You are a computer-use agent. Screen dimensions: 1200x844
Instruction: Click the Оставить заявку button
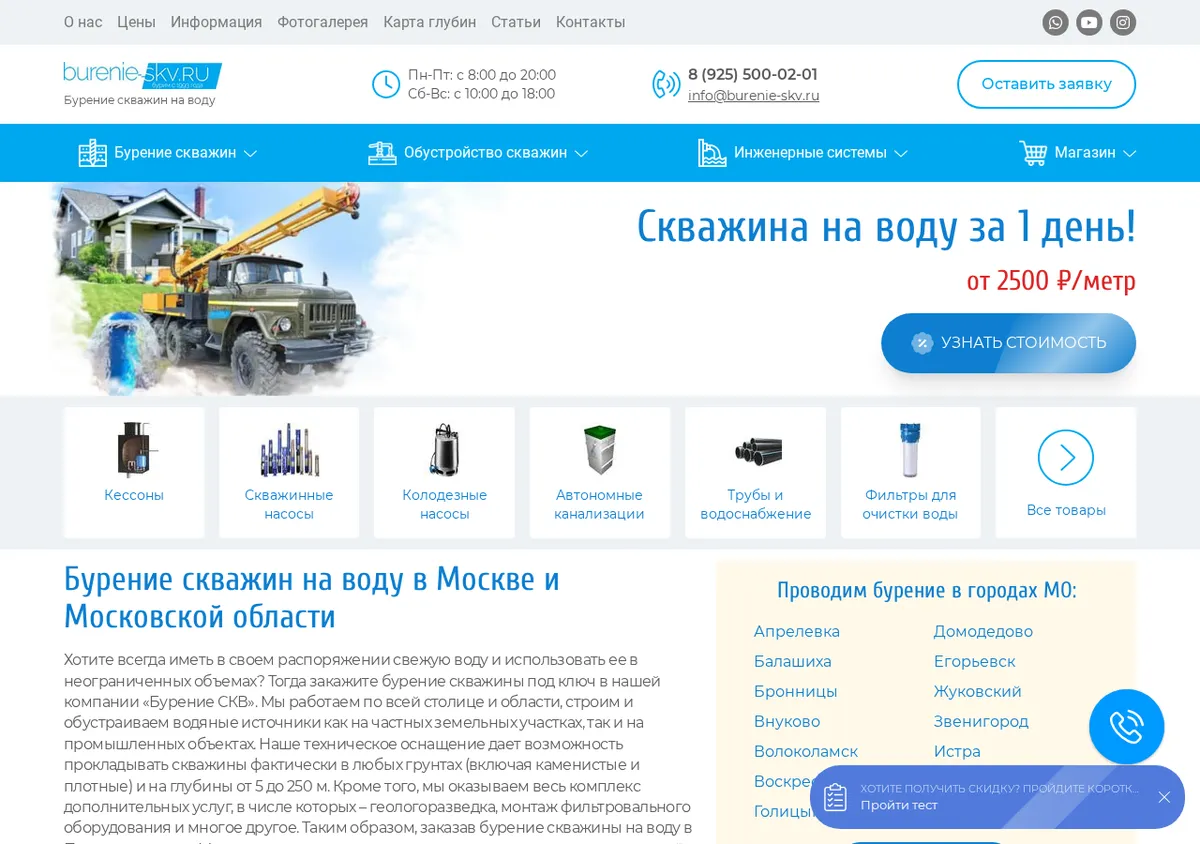pyautogui.click(x=1046, y=84)
